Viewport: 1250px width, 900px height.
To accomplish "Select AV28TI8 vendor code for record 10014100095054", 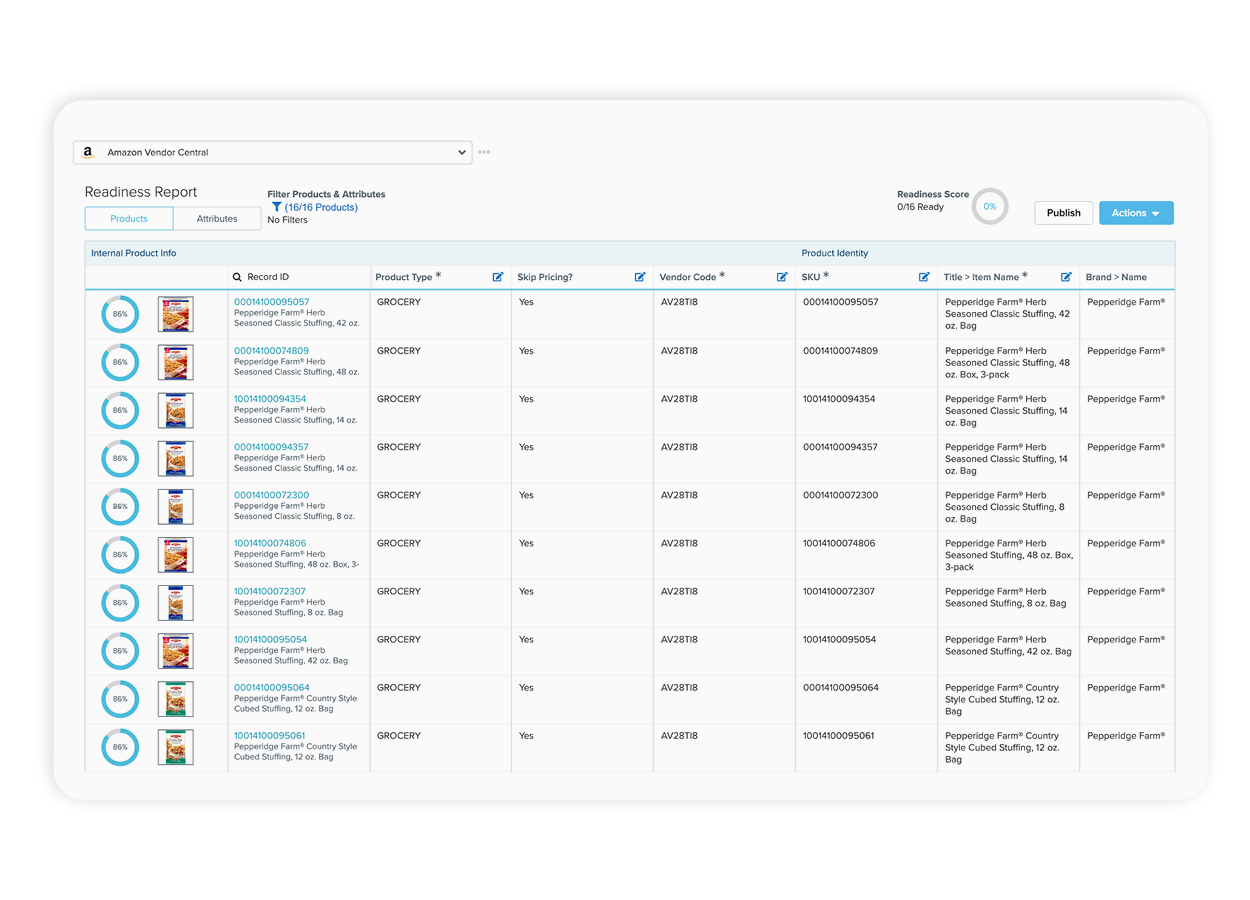I will (x=724, y=651).
